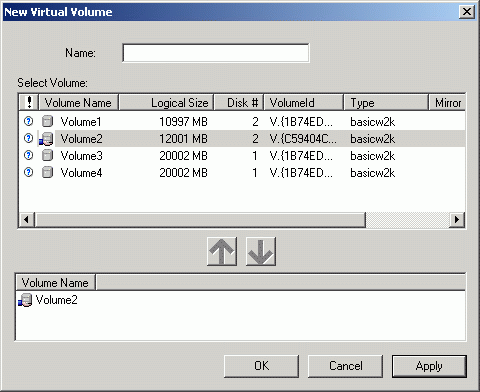Click the horizontal scrollbar thumb of volume list
The height and width of the screenshot is (392, 480).
(x=200, y=220)
